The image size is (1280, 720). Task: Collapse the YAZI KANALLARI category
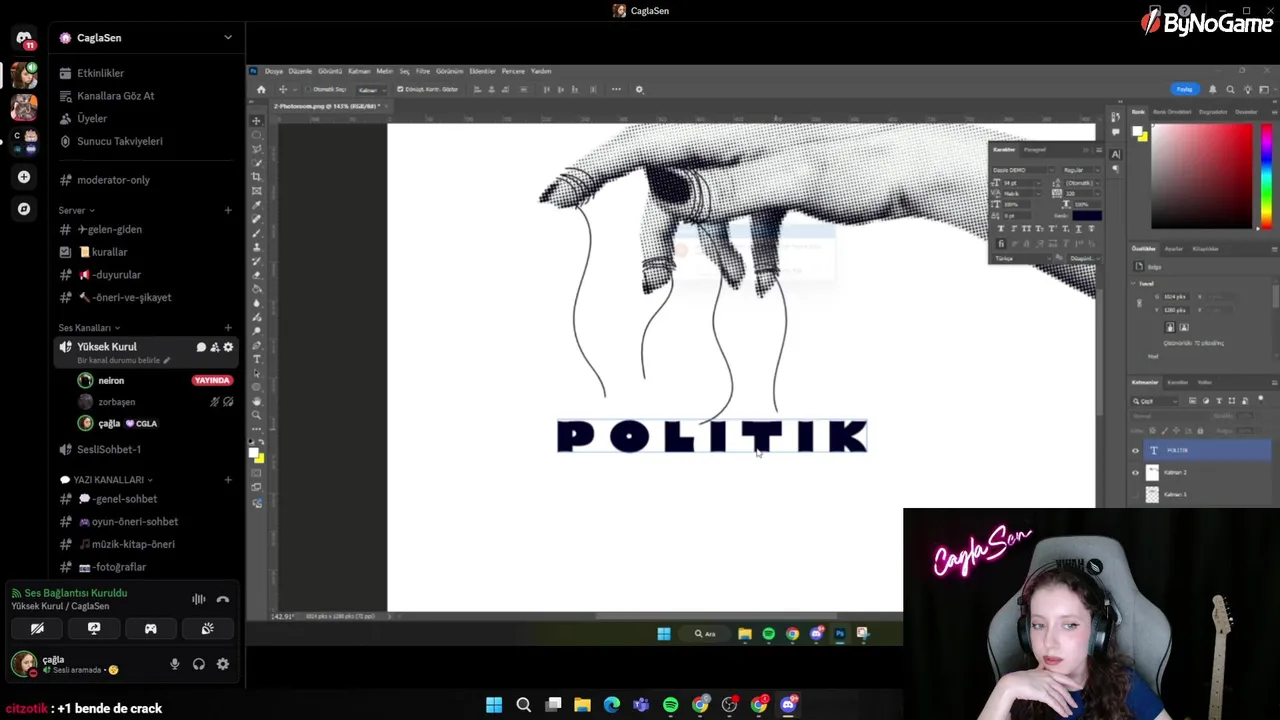(108, 480)
